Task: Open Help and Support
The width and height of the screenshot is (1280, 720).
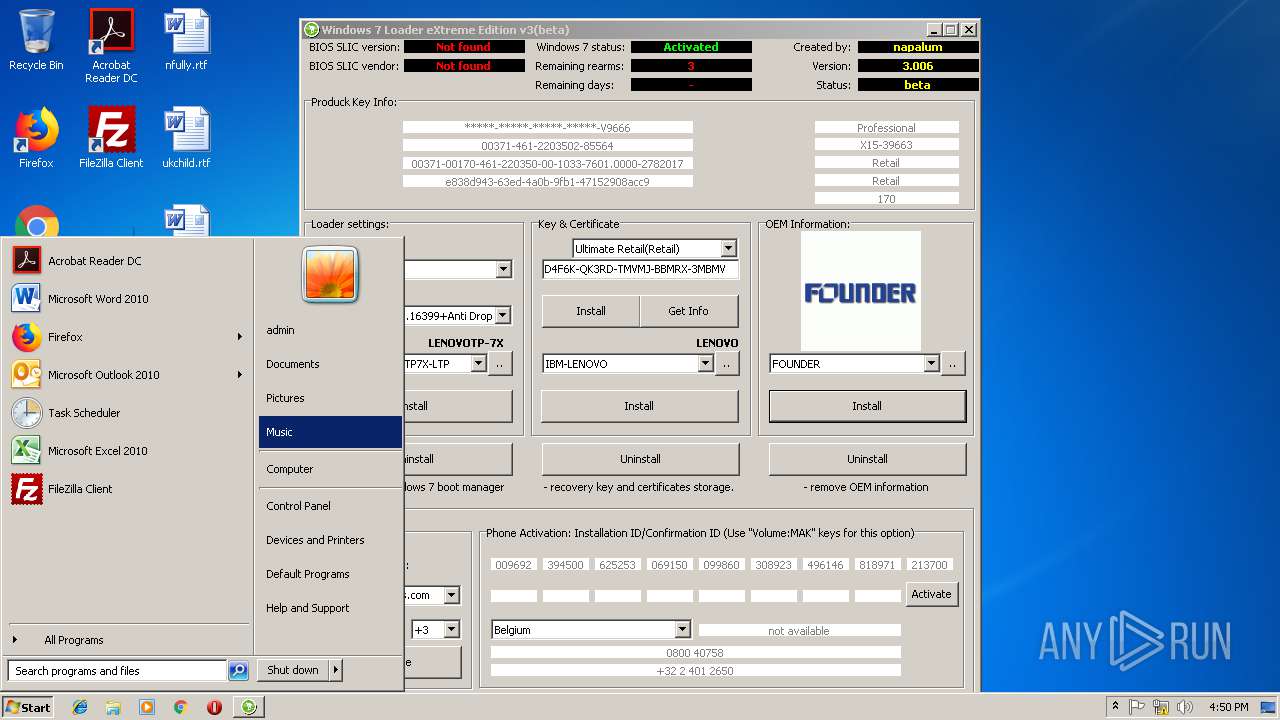Action: (330, 608)
